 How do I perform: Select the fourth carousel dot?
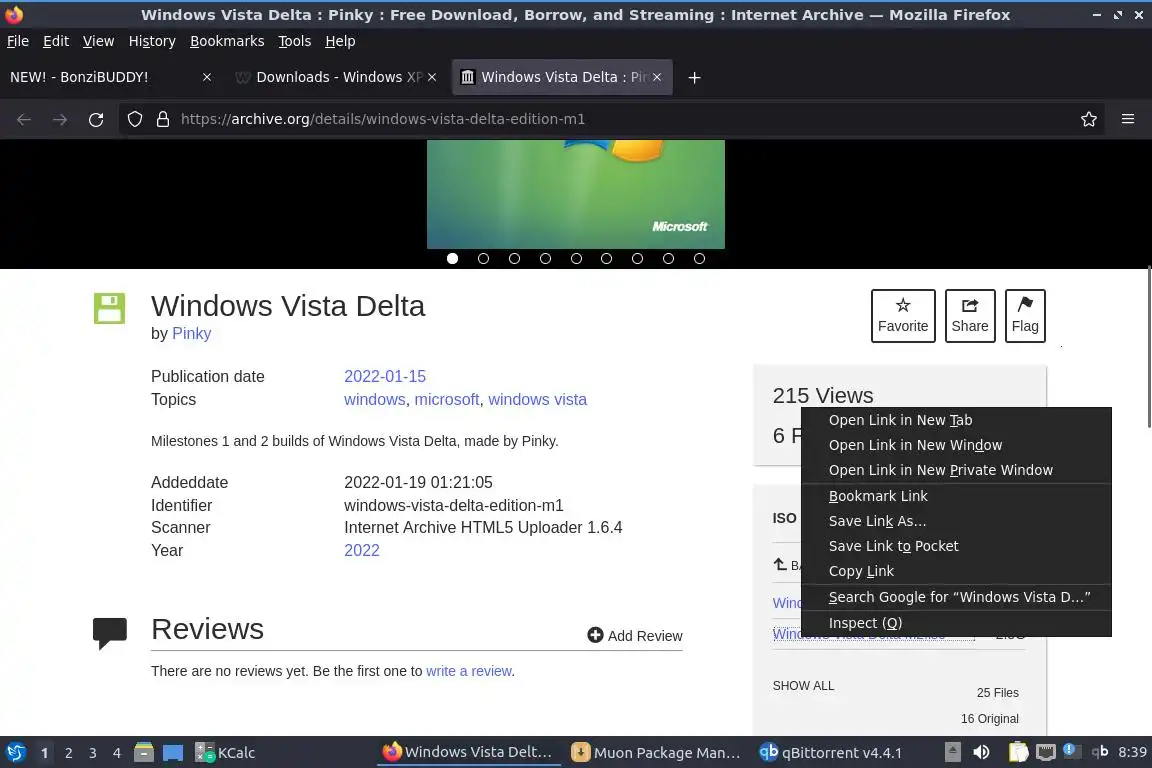coord(545,259)
